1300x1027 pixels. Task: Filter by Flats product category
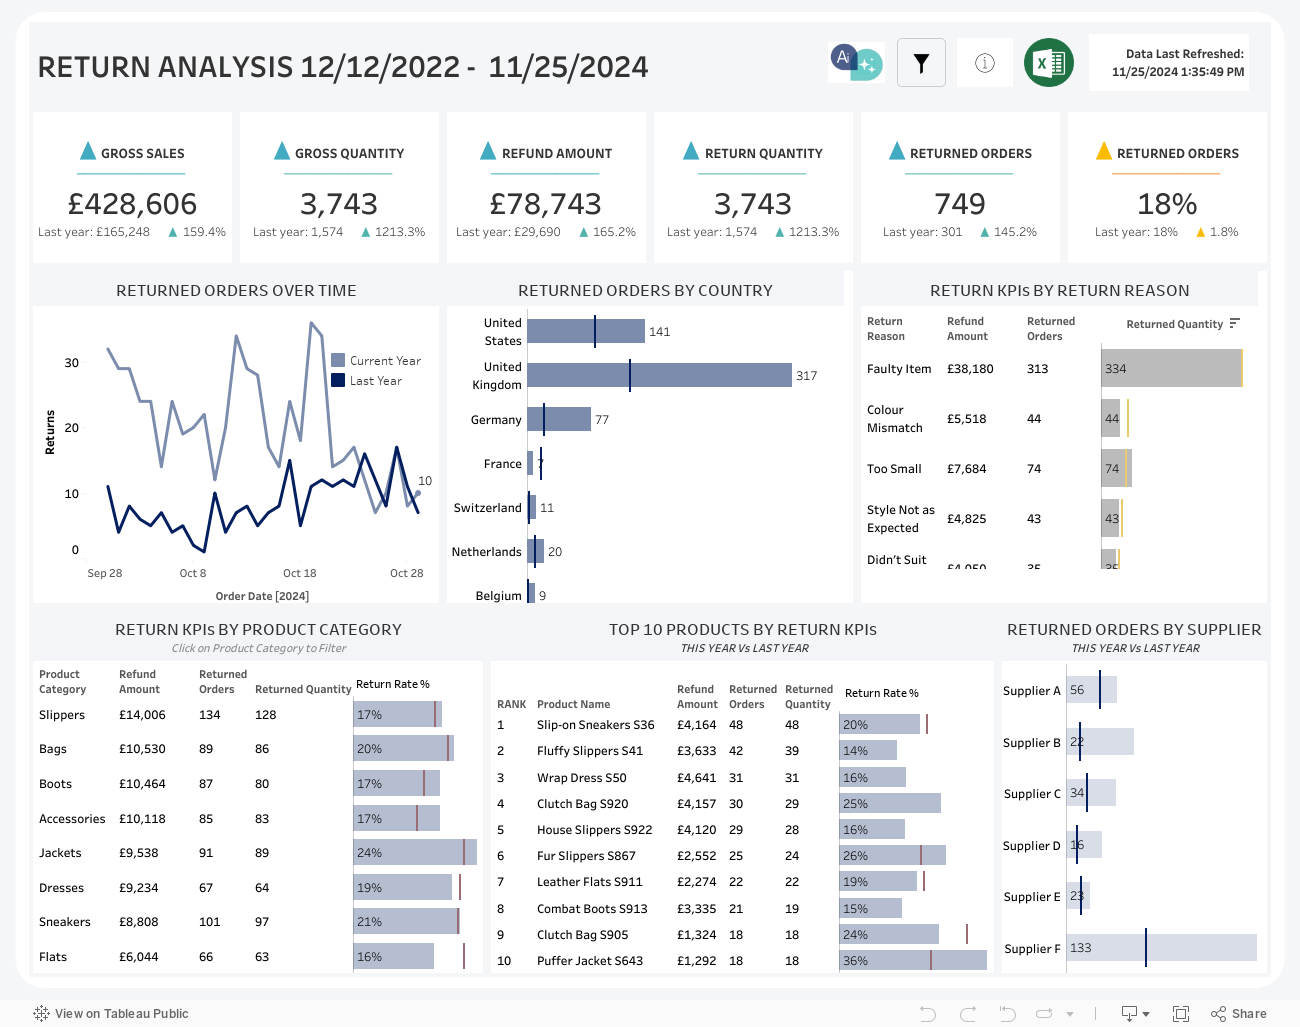tap(53, 957)
